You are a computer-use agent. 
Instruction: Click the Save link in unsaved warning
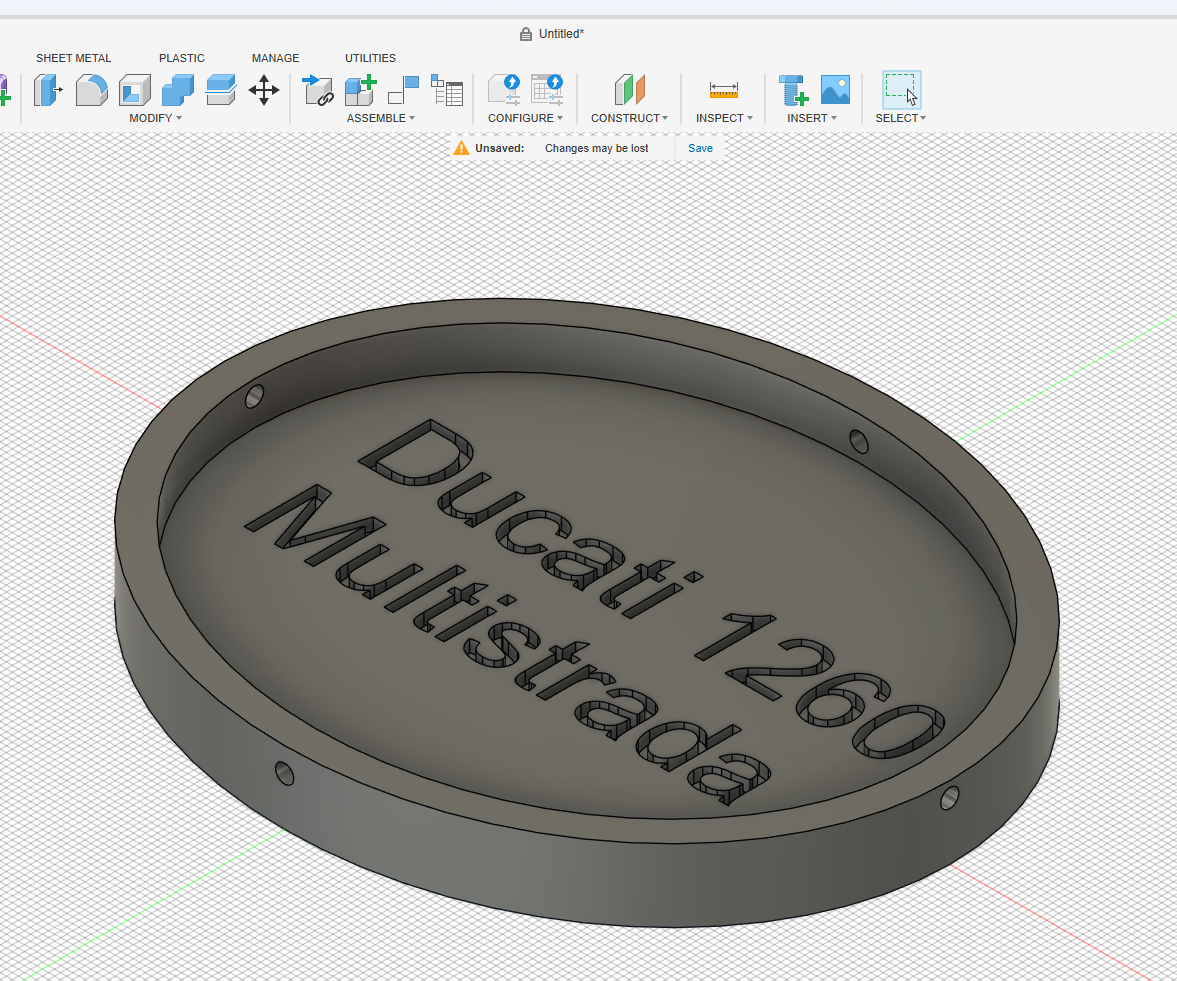pos(700,148)
